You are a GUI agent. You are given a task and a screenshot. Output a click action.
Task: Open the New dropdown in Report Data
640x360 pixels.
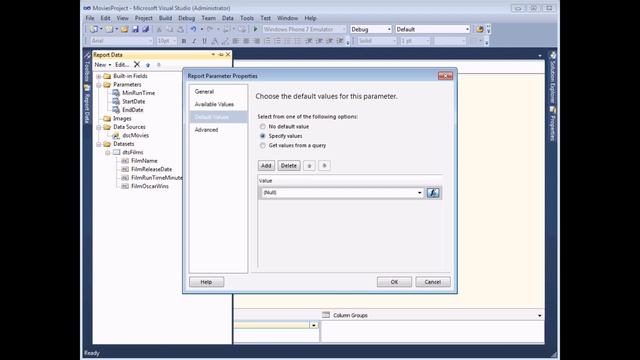(103, 65)
